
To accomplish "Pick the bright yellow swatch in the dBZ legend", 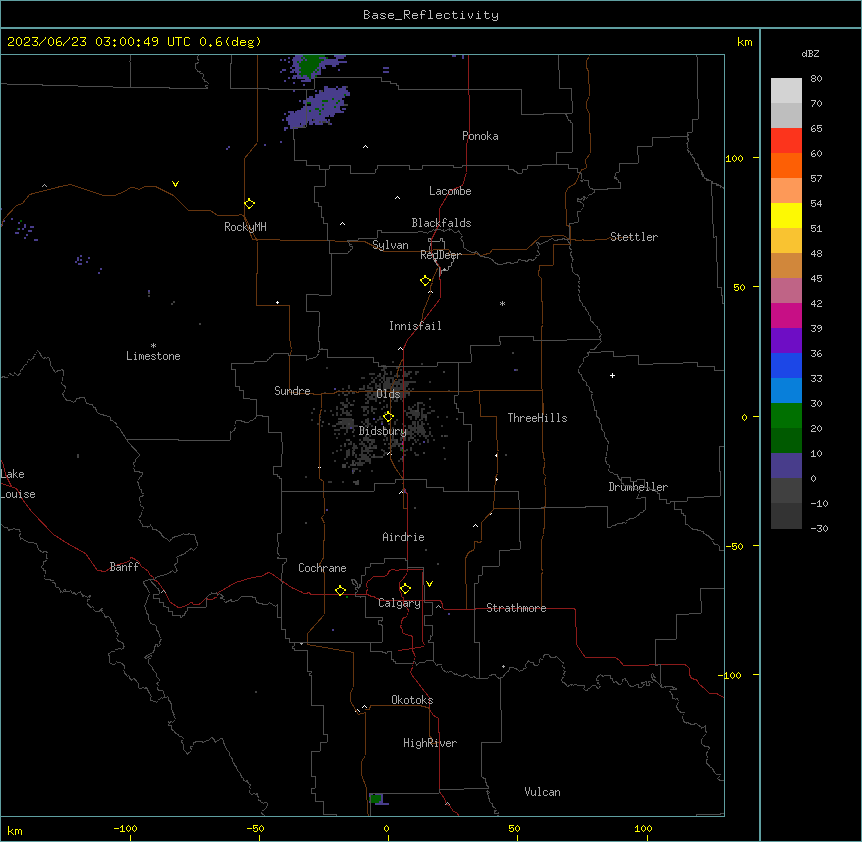I will click(x=786, y=215).
